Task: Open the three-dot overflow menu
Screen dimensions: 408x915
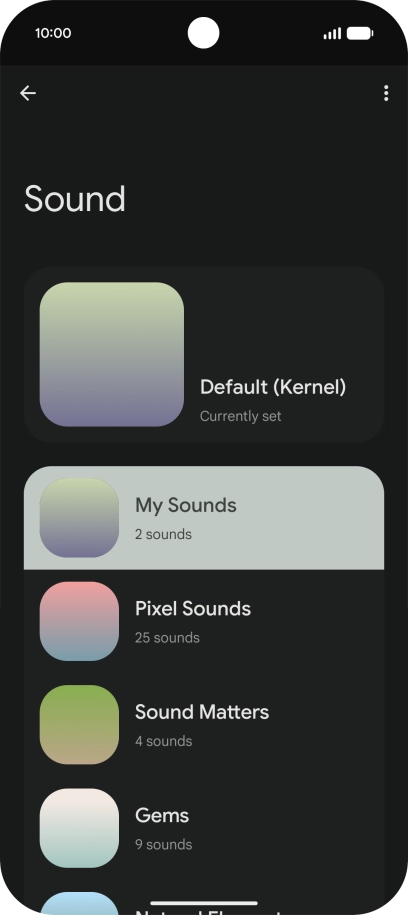Action: (x=386, y=93)
